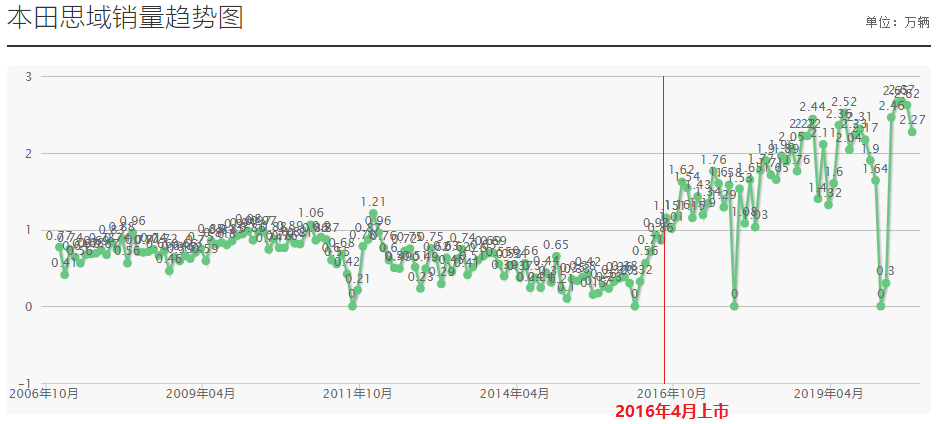938x424 pixels.
Task: Click x-axis label 2009年04月
Action: pos(202,394)
